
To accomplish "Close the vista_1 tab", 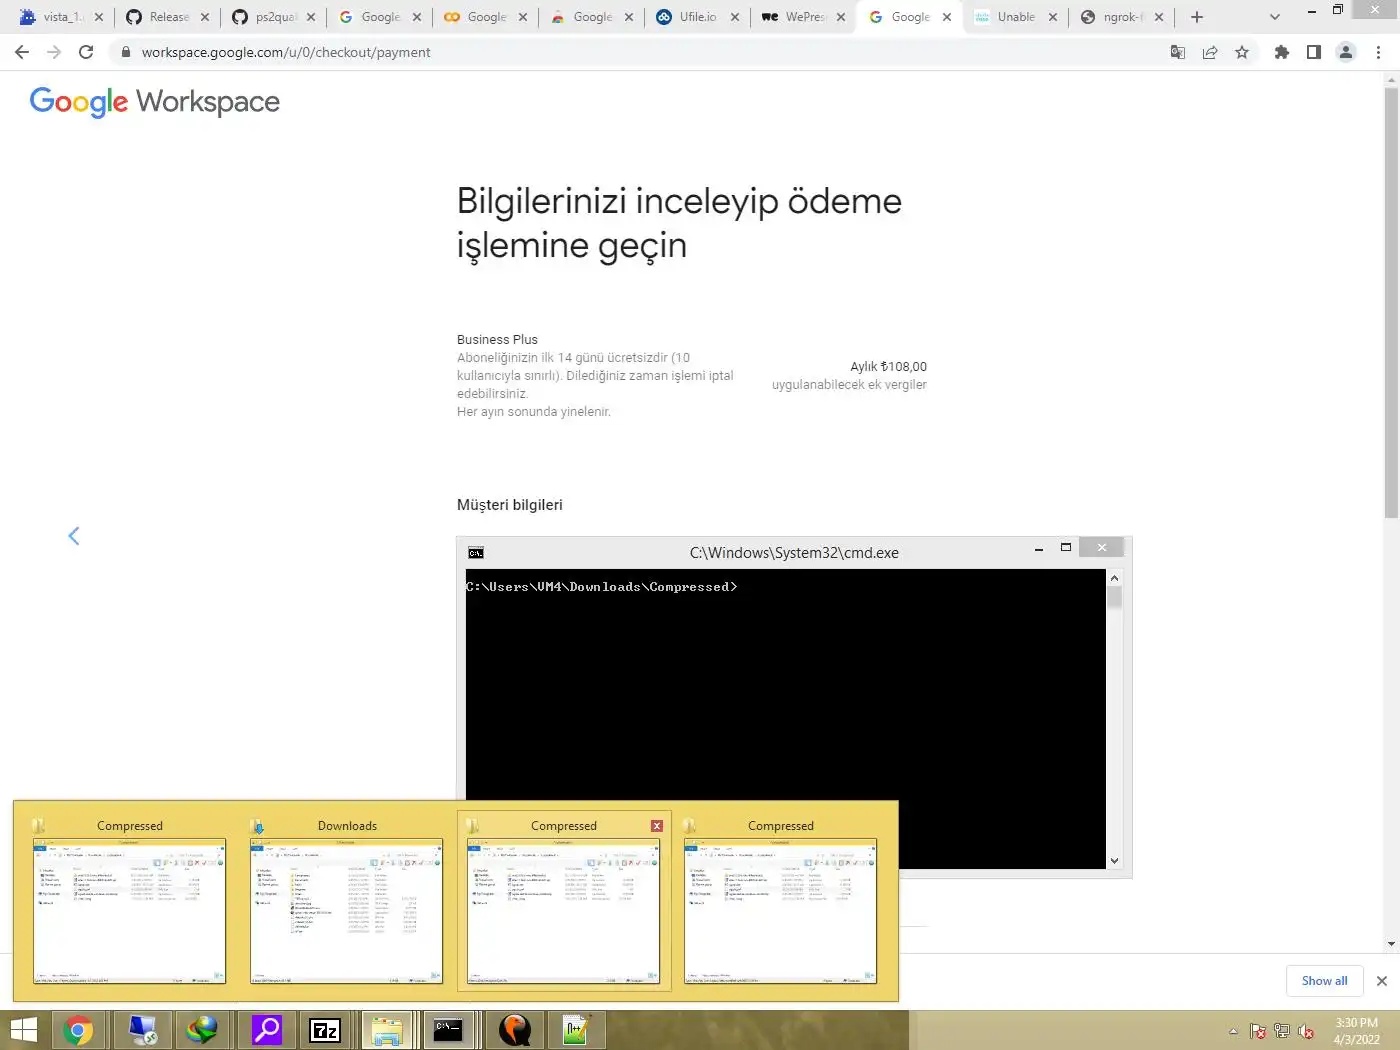I will point(98,17).
